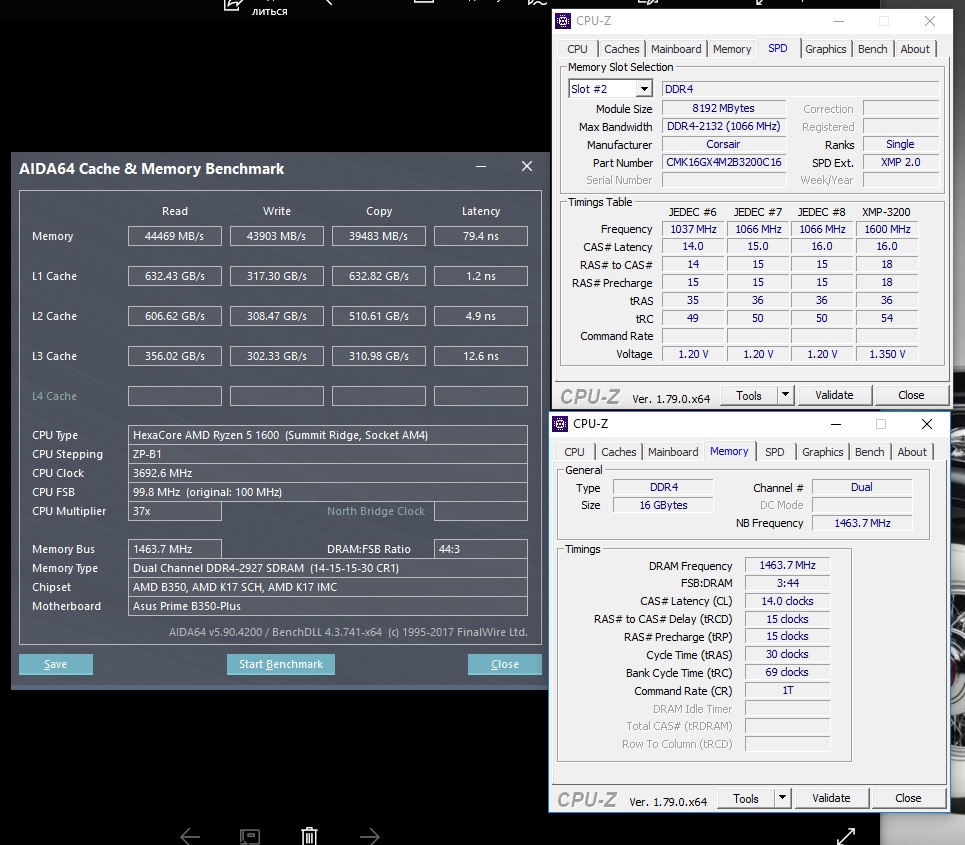Open Graphics tab in upper CPU-Z window
The image size is (965, 845).
coord(825,49)
